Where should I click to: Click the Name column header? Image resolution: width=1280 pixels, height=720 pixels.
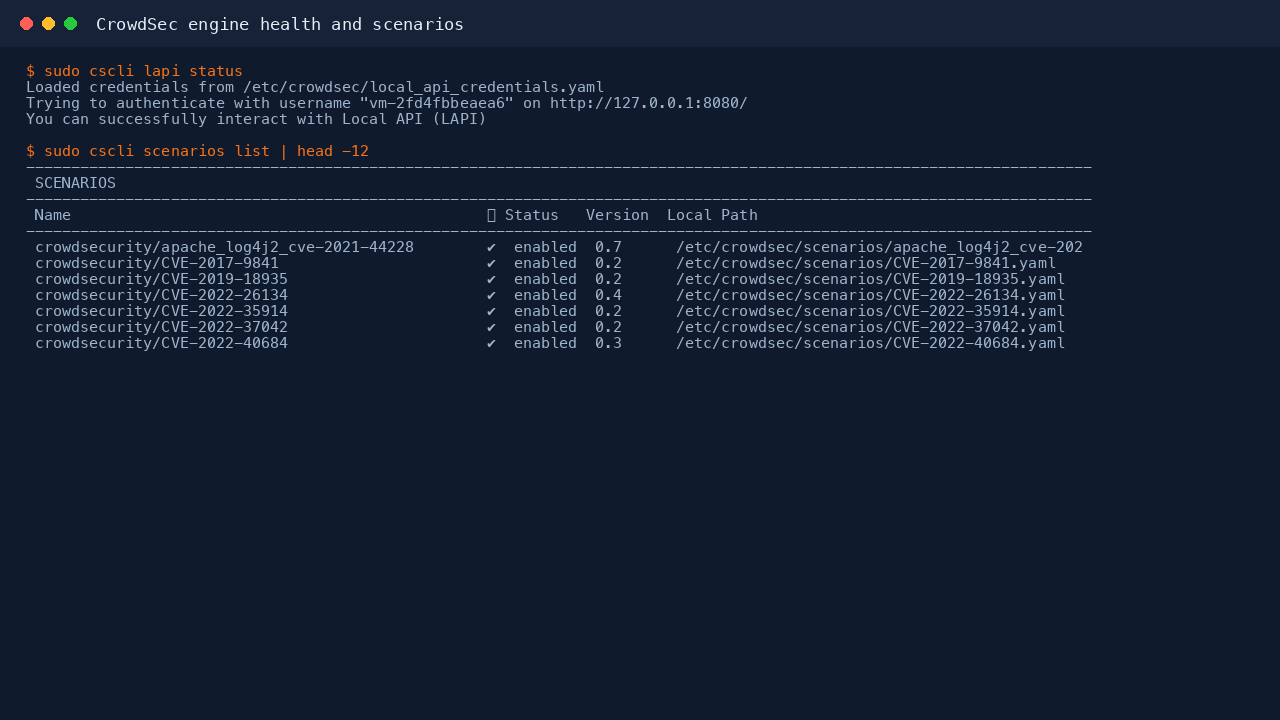(x=52, y=215)
